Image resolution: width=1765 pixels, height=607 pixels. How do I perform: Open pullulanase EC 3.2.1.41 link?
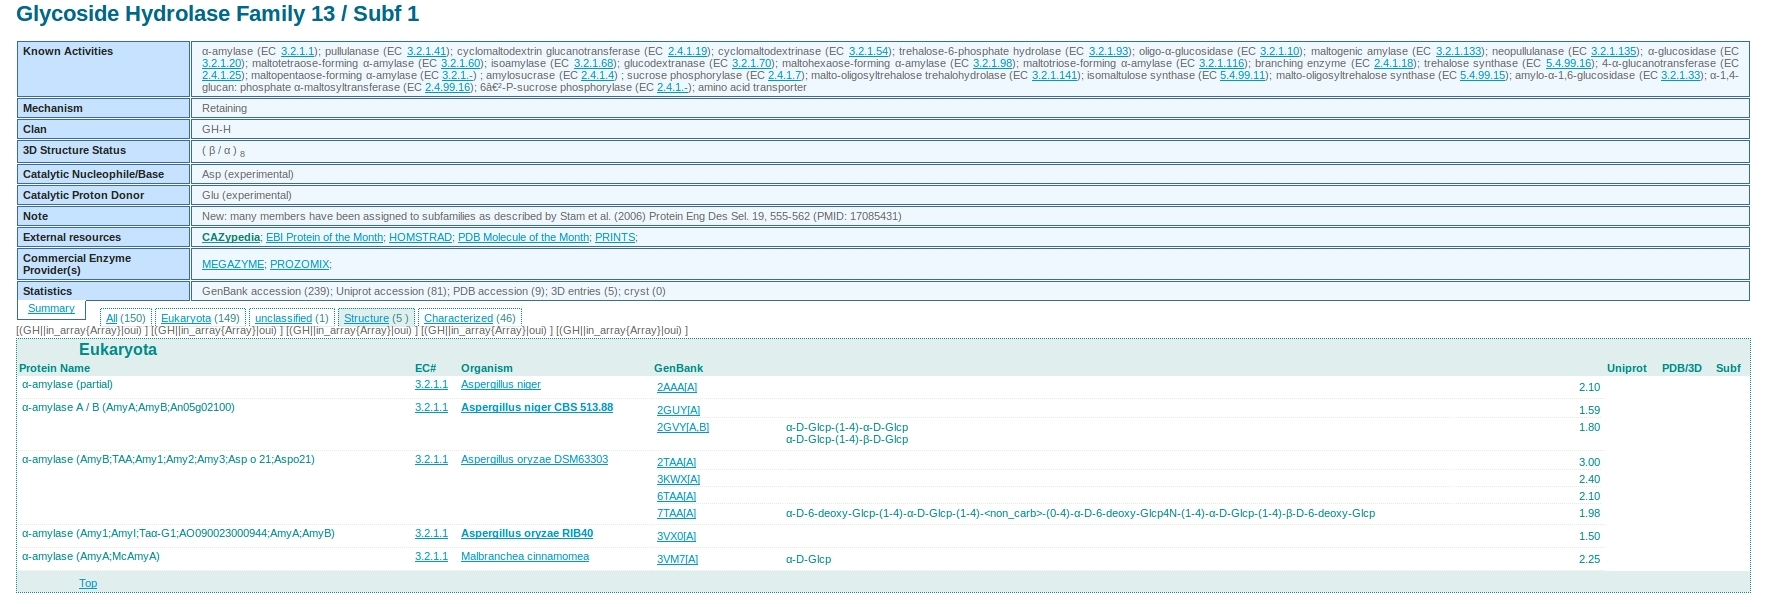426,51
